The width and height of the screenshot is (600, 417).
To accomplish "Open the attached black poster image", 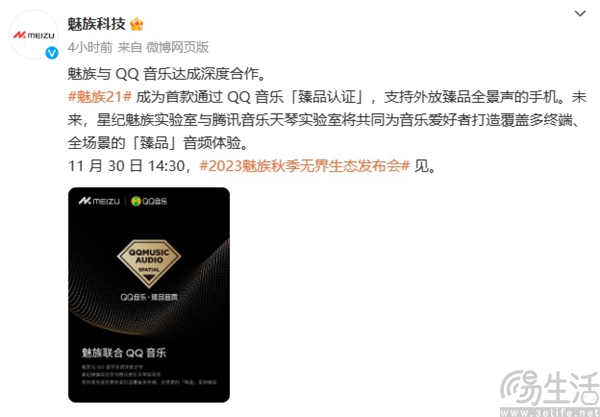I will coord(149,295).
